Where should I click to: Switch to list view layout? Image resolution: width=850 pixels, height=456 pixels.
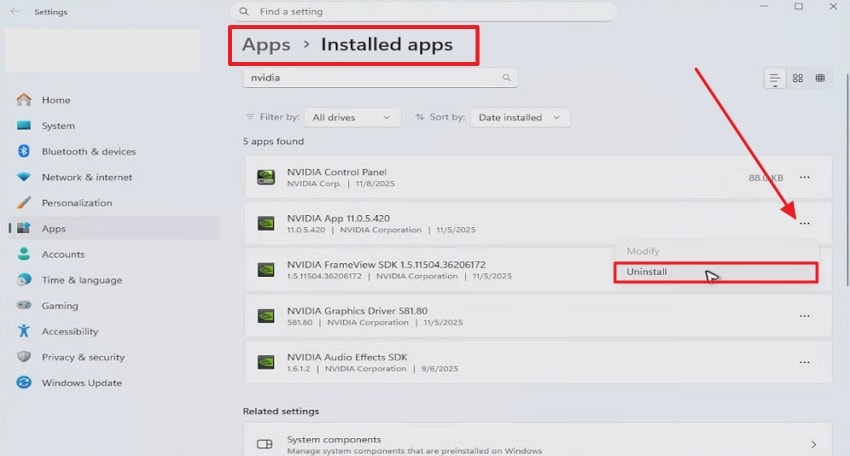[775, 79]
